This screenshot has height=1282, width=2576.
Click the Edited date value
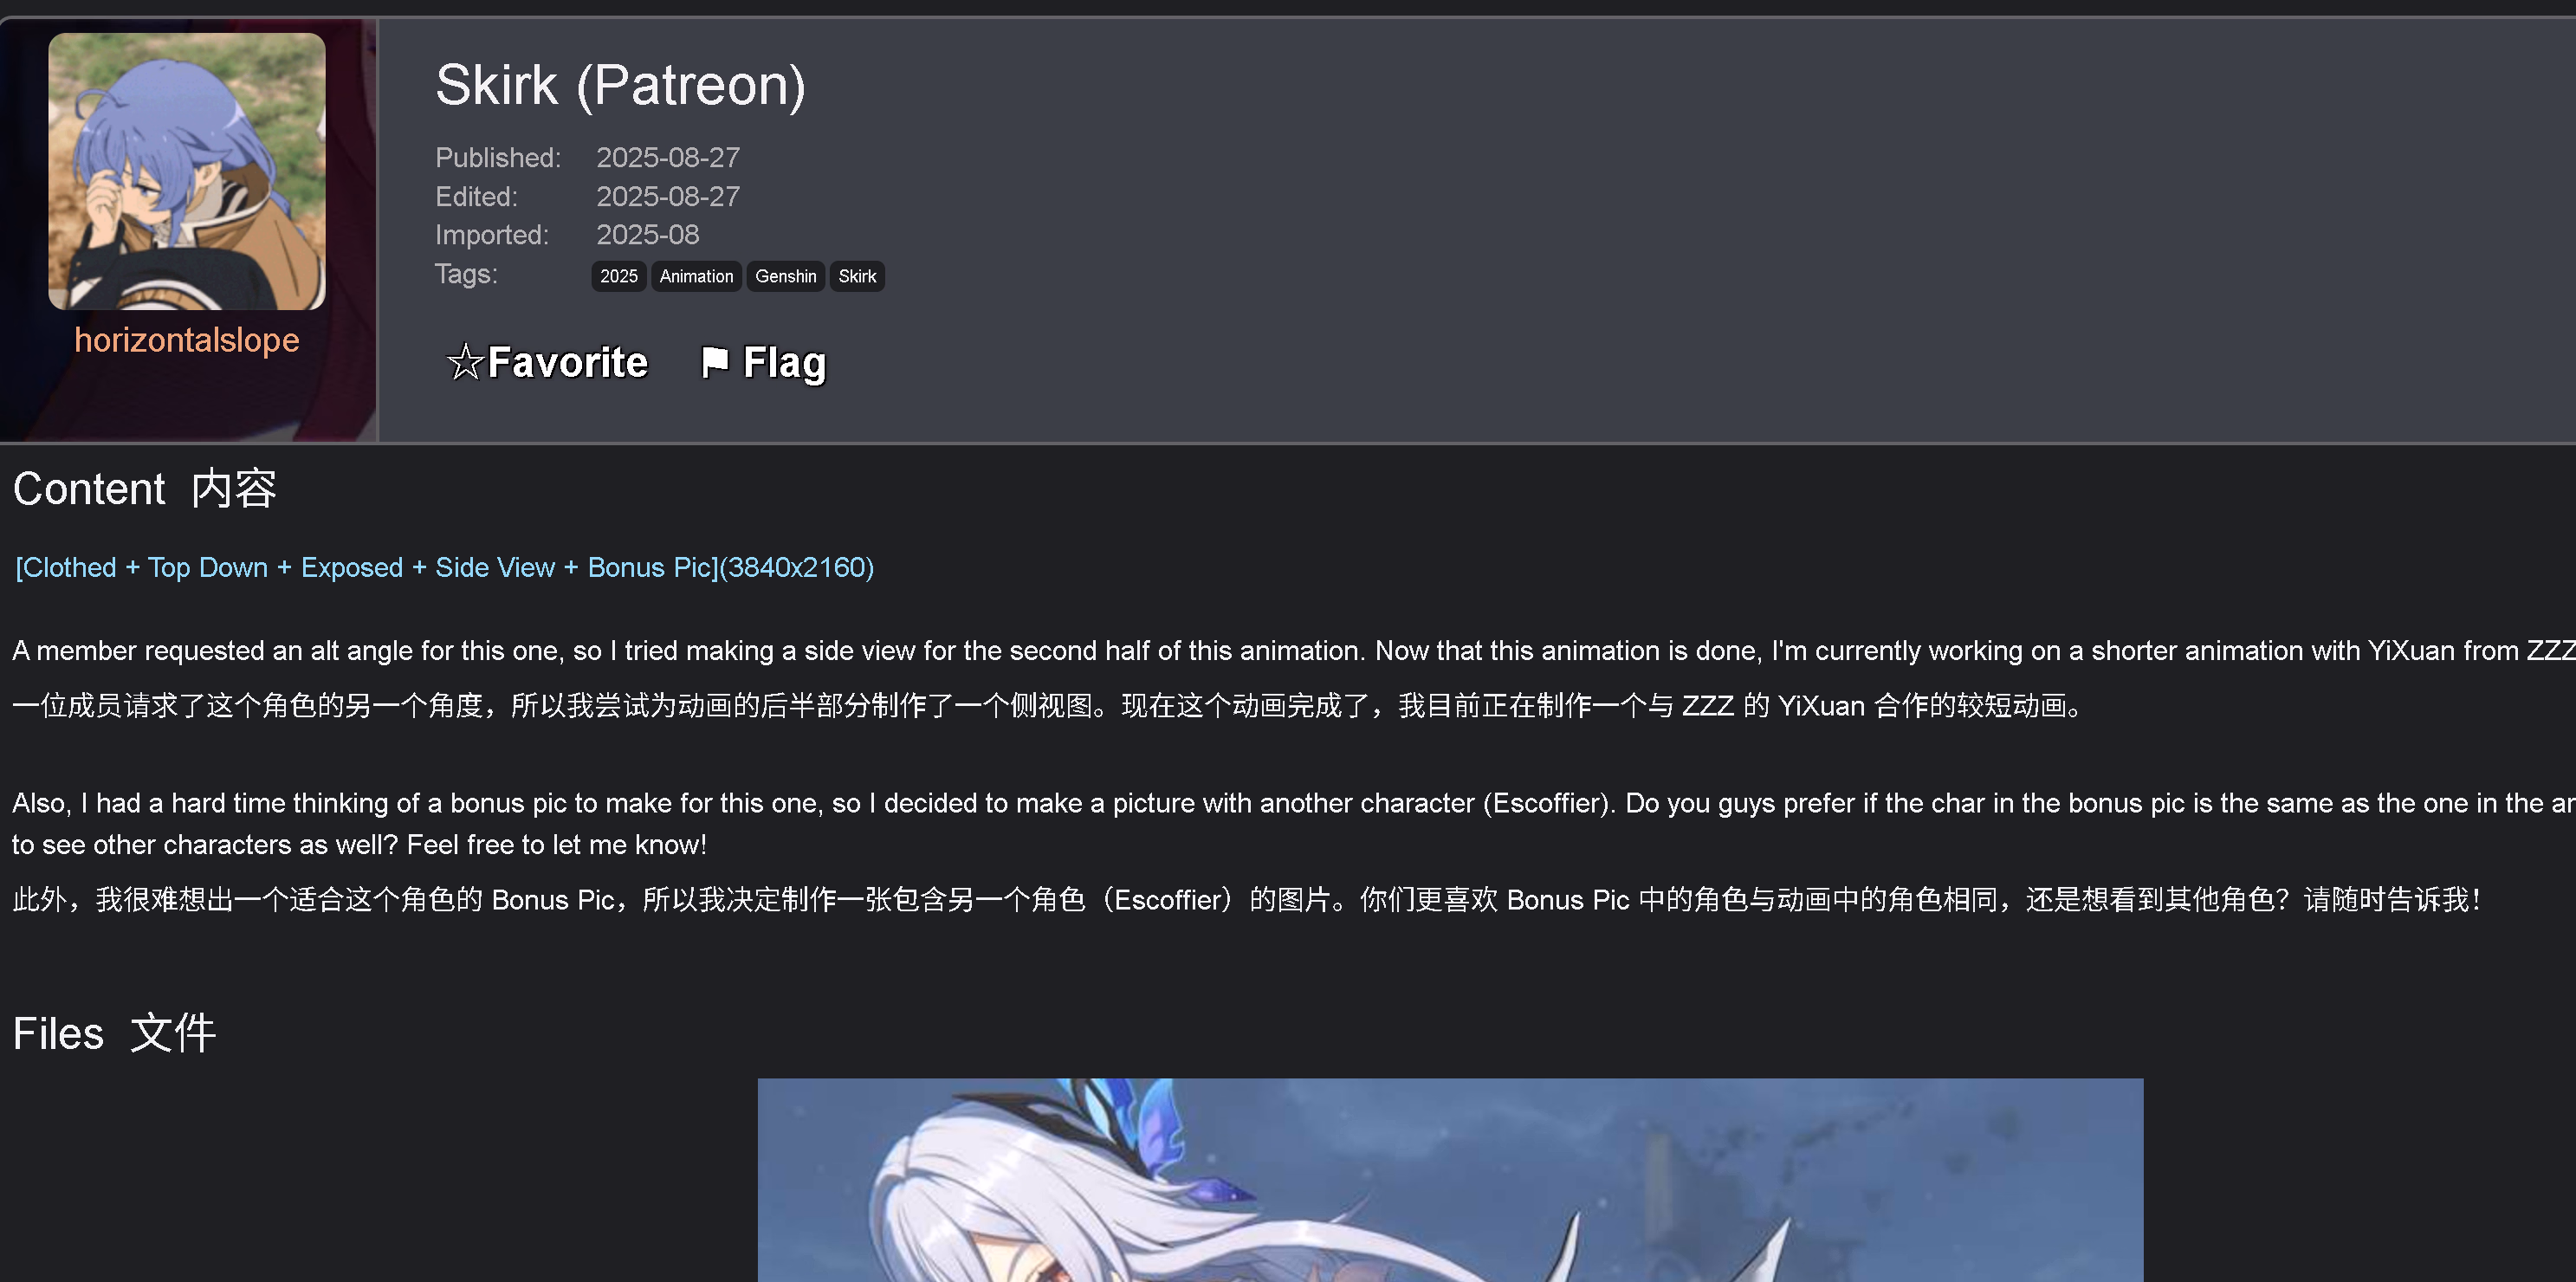(668, 196)
